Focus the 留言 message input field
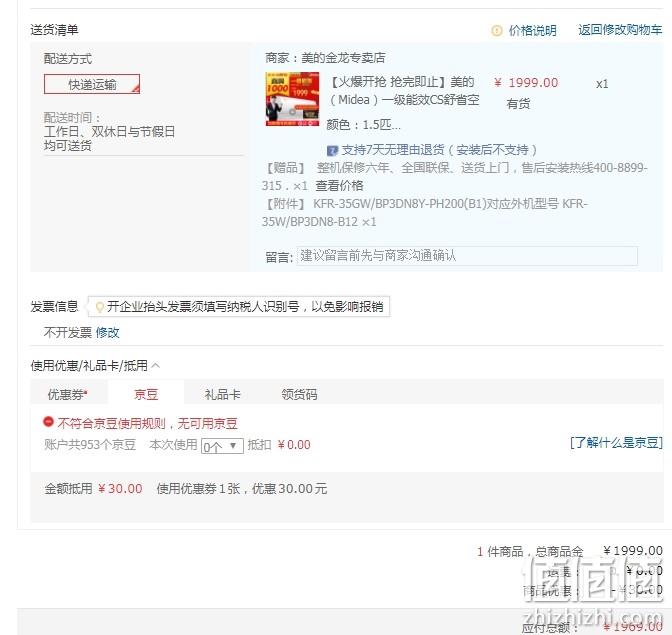 tap(467, 256)
